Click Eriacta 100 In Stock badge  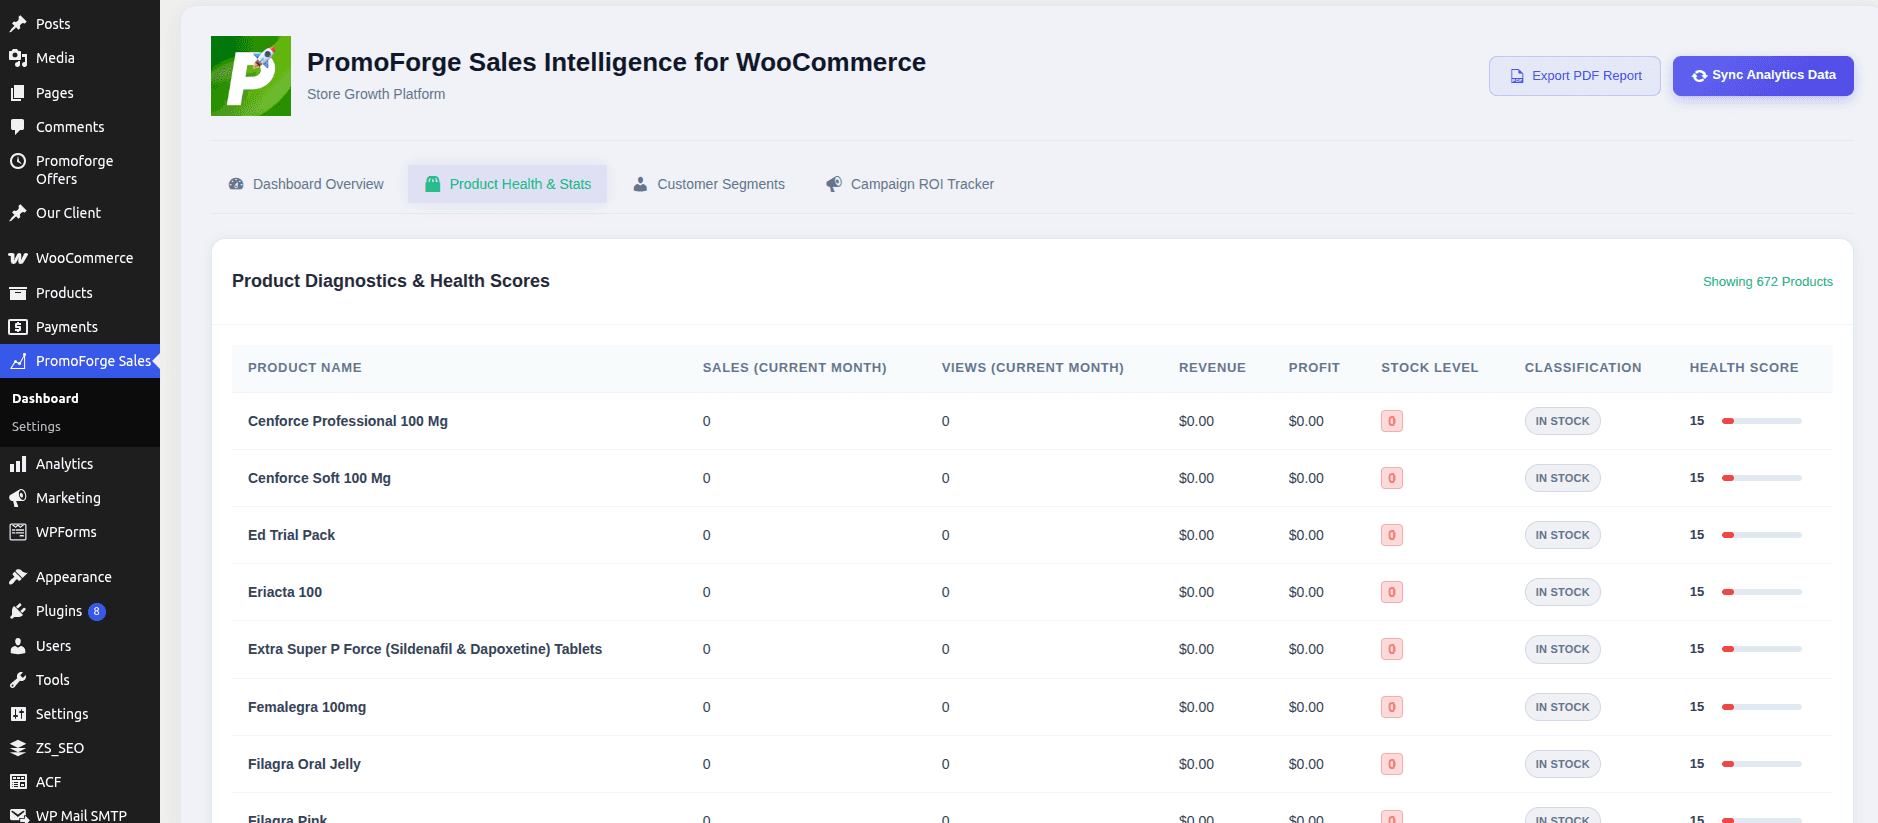[x=1562, y=592]
